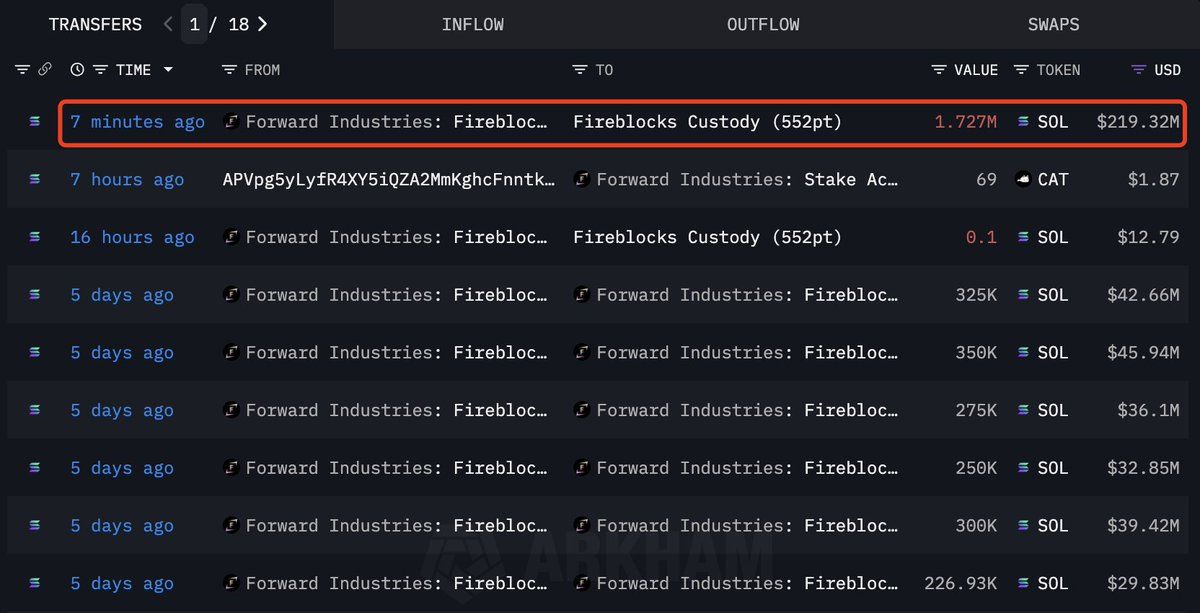The height and width of the screenshot is (613, 1200).
Task: Click the Solana chain icon on the first transfer row
Action: [x=33, y=122]
